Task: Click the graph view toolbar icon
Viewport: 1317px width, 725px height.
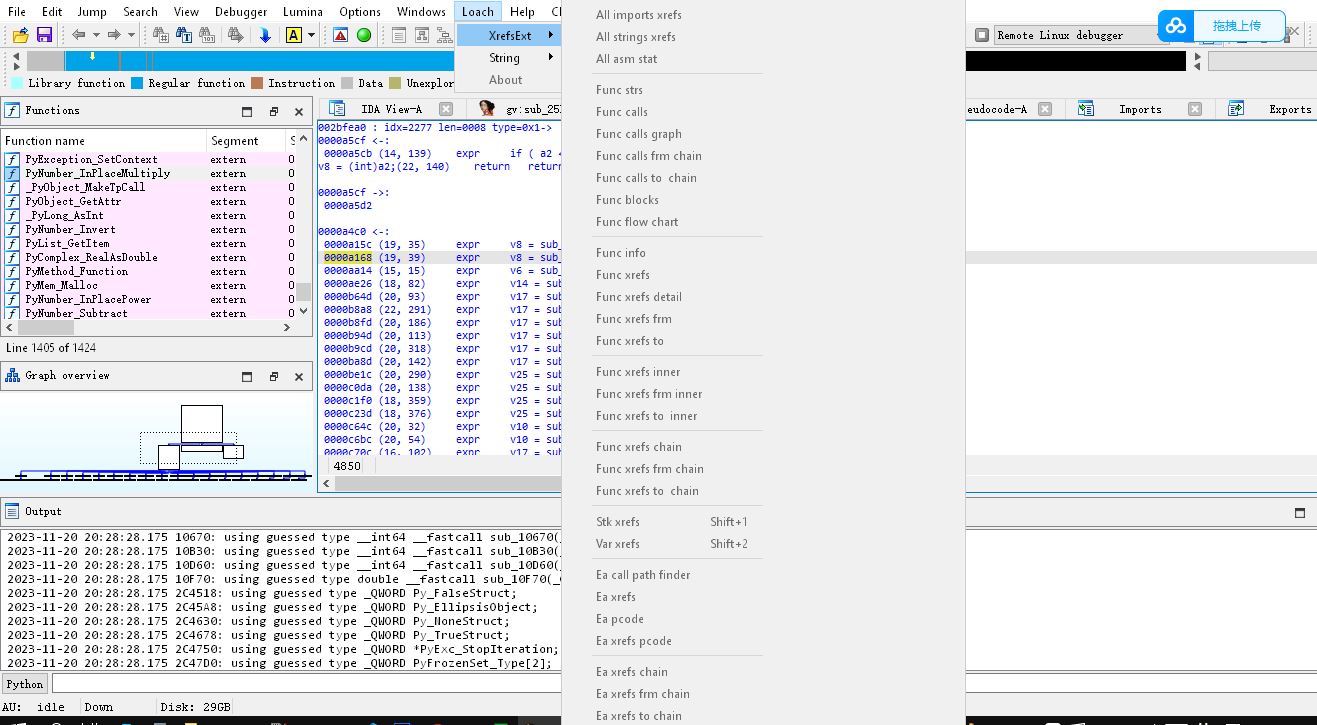Action: coord(421,35)
